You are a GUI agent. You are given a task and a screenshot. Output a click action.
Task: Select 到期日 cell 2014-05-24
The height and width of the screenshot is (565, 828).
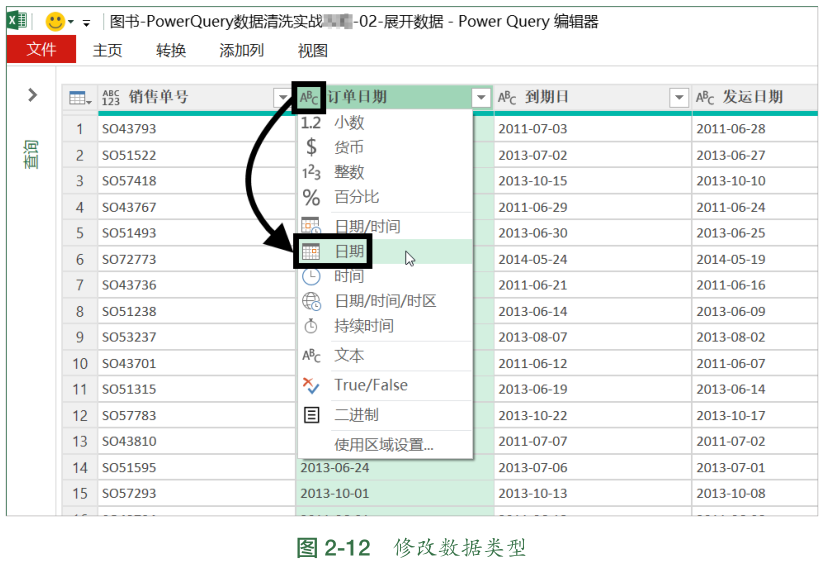pos(592,259)
